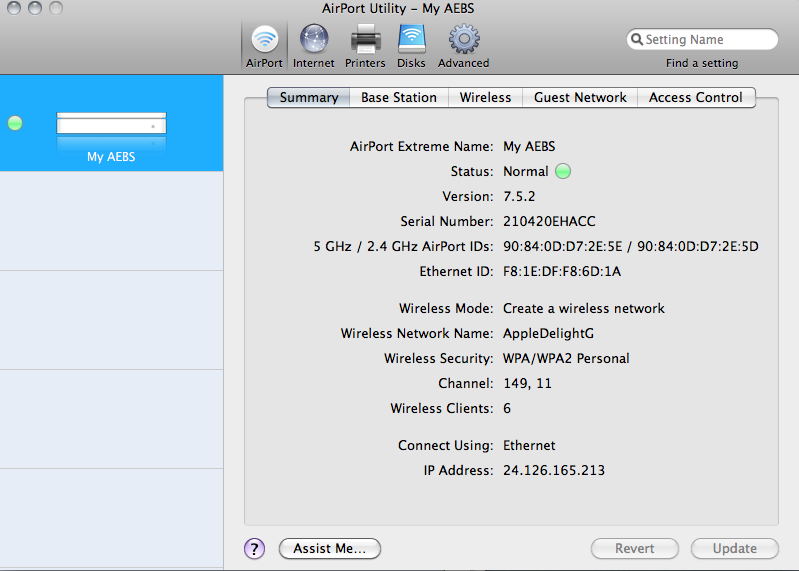This screenshot has width=799, height=571.
Task: Click the Update button
Action: point(734,549)
